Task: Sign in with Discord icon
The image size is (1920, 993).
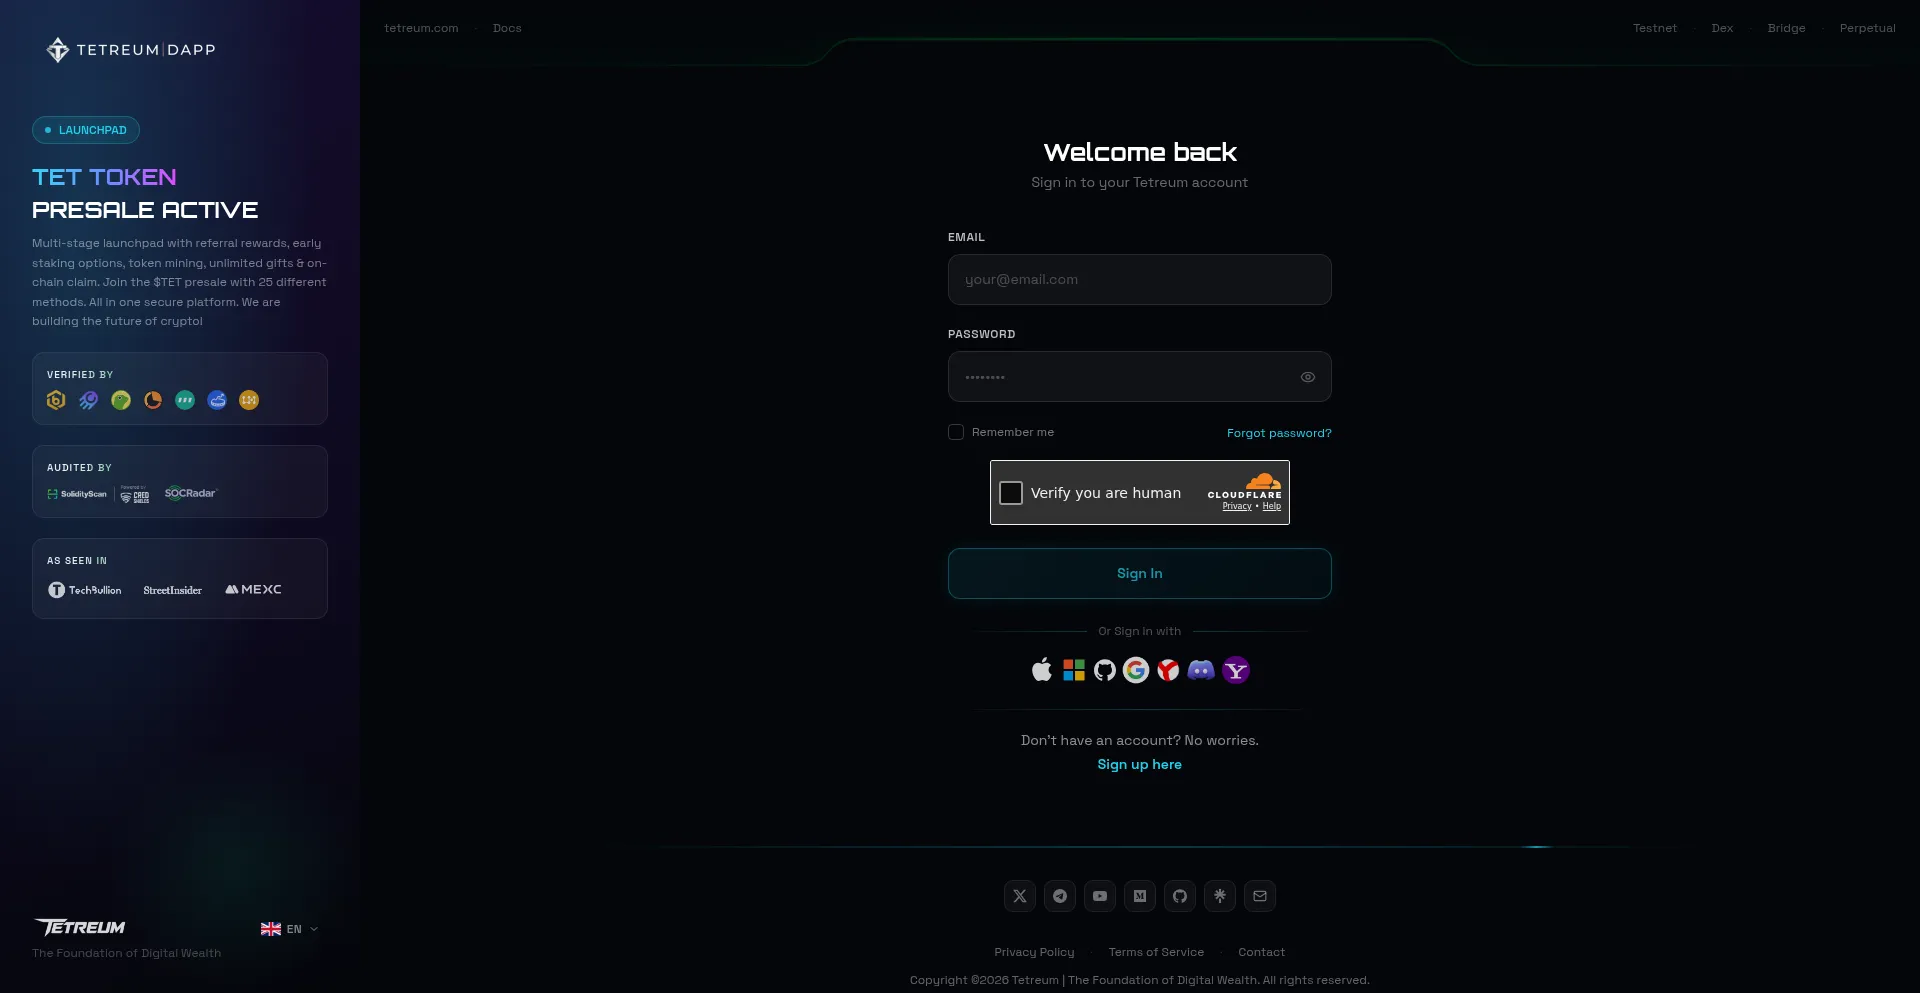Action: [1201, 670]
